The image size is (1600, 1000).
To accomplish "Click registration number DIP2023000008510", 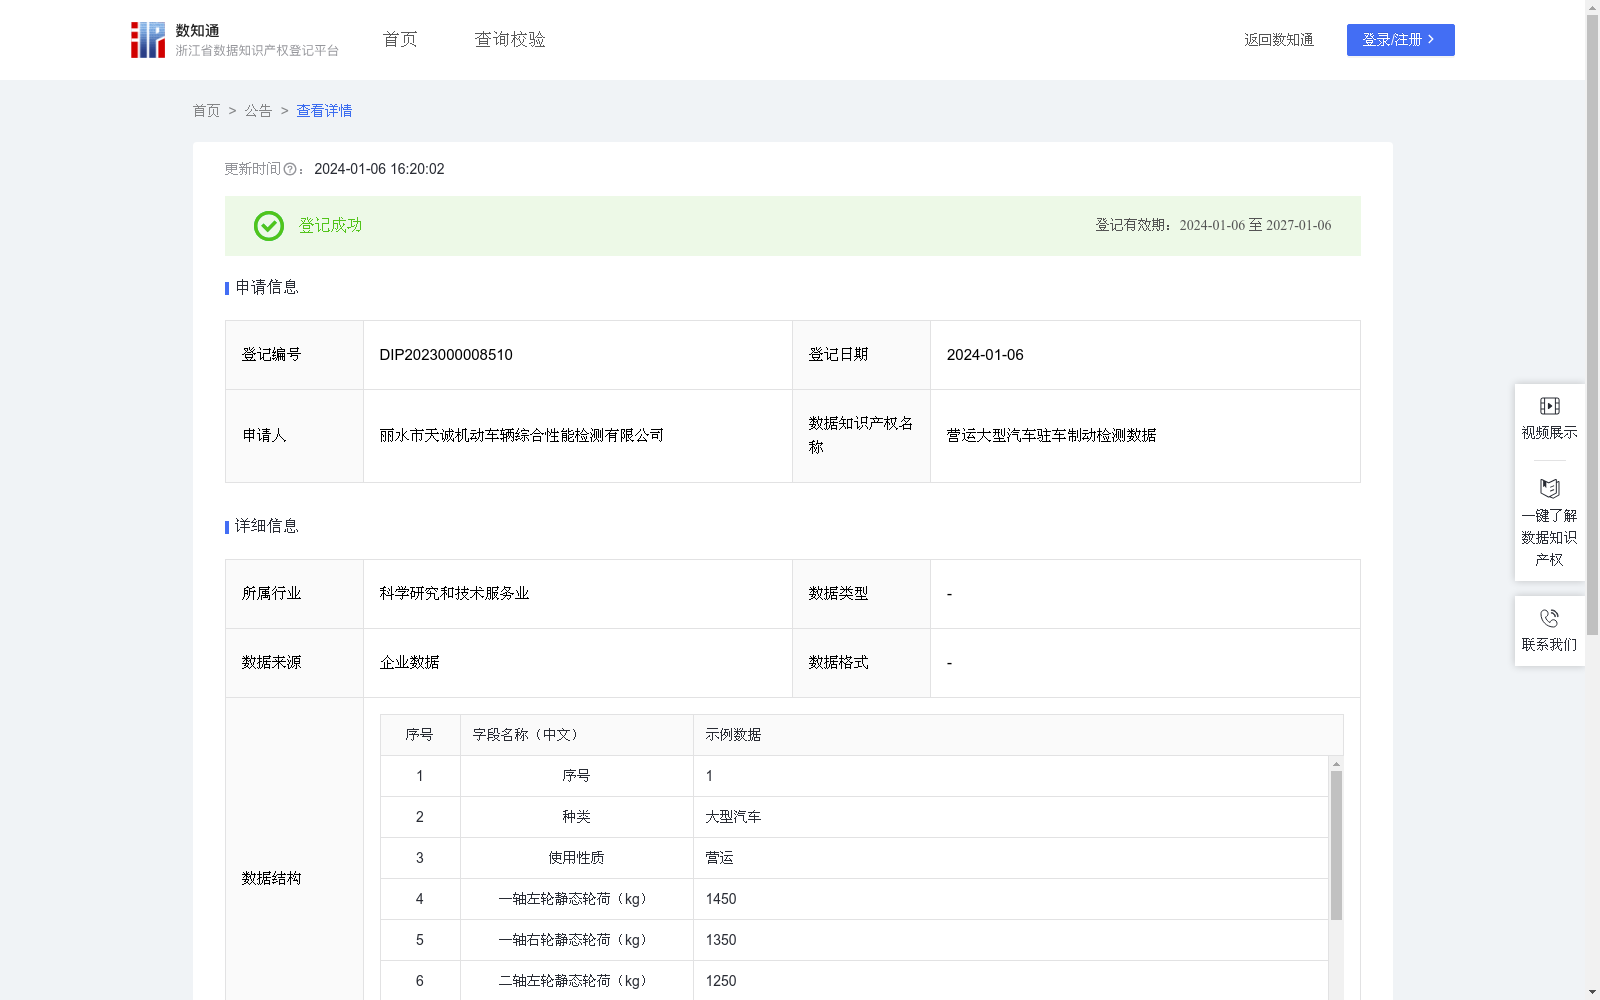I will (446, 355).
